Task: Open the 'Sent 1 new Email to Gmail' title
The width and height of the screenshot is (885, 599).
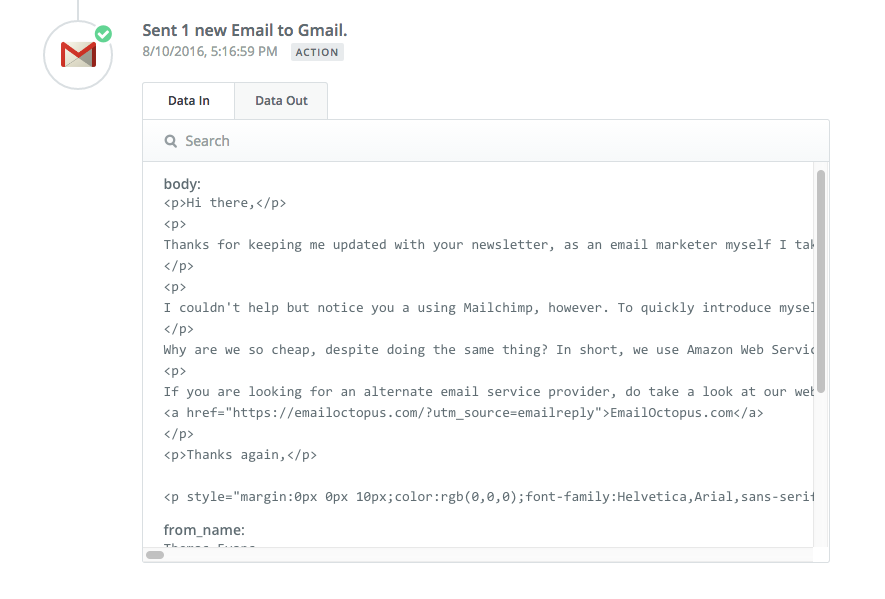Action: click(x=245, y=30)
